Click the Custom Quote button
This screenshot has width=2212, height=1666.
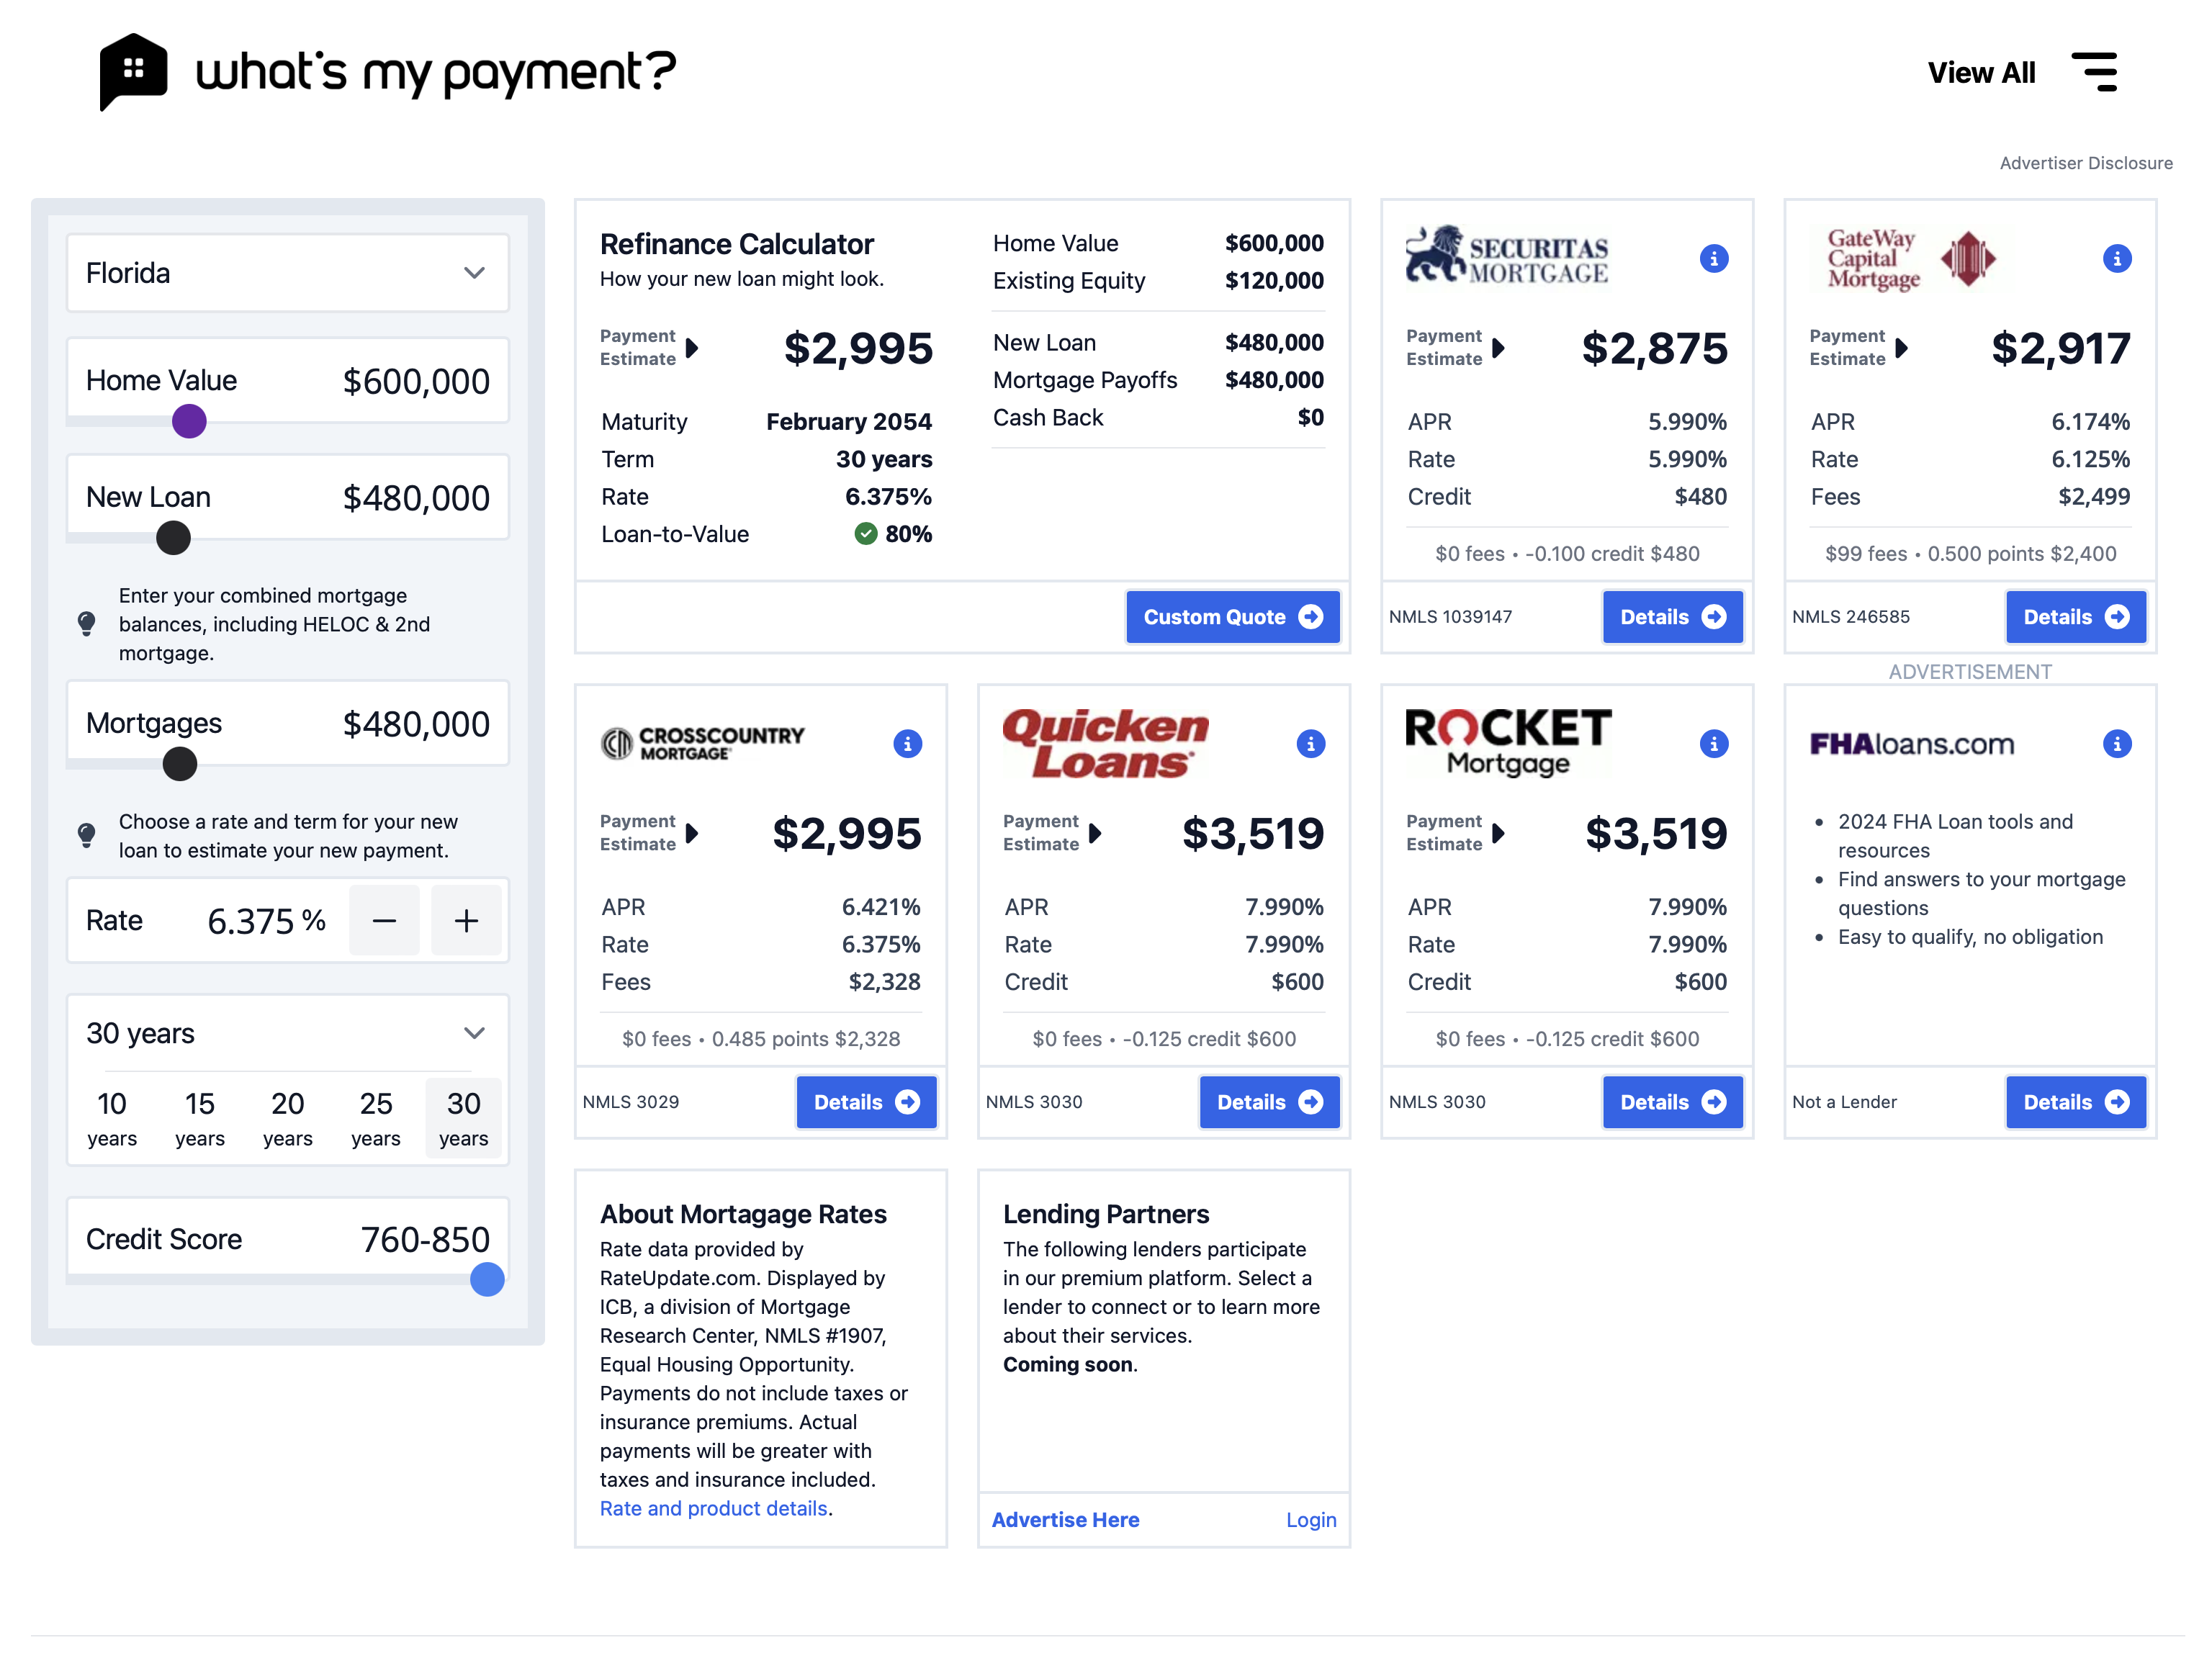tap(1232, 617)
